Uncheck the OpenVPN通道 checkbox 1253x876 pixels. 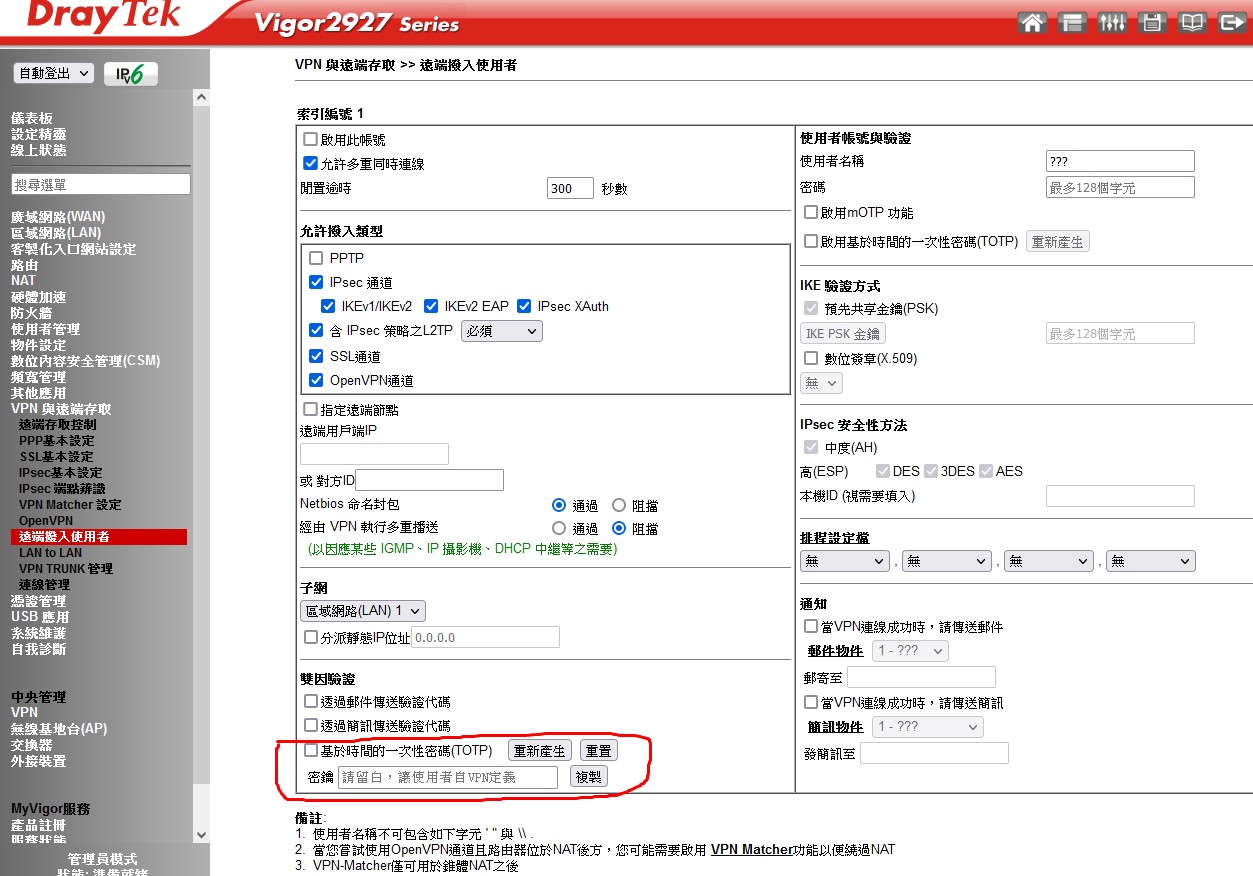[317, 380]
